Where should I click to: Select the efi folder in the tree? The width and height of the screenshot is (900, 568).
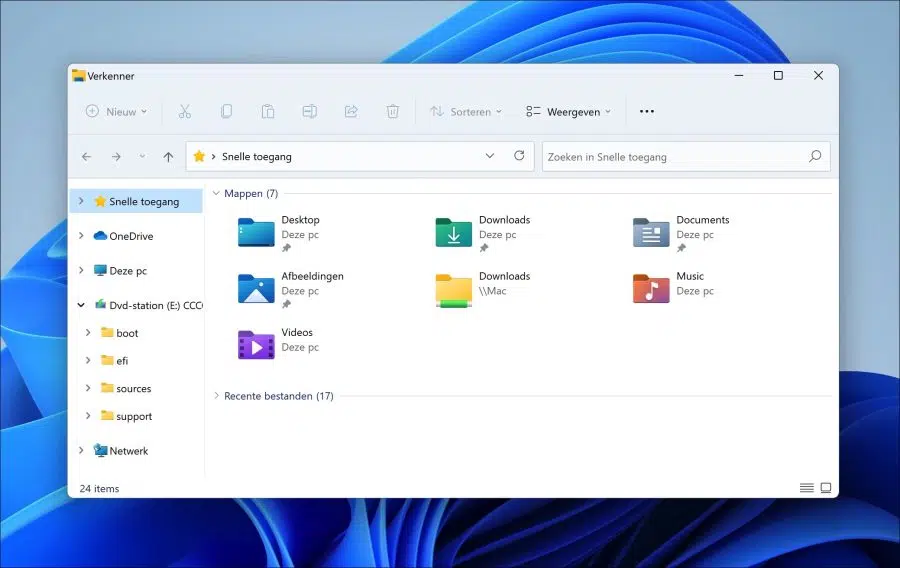[114, 360]
